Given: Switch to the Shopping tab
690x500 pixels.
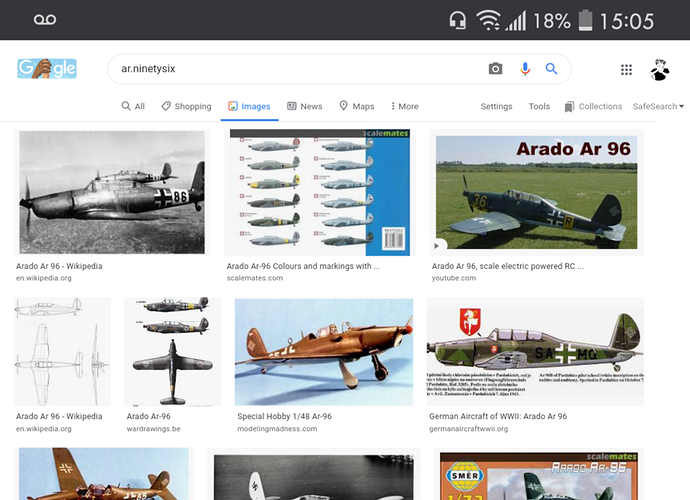Looking at the screenshot, I should (x=187, y=106).
